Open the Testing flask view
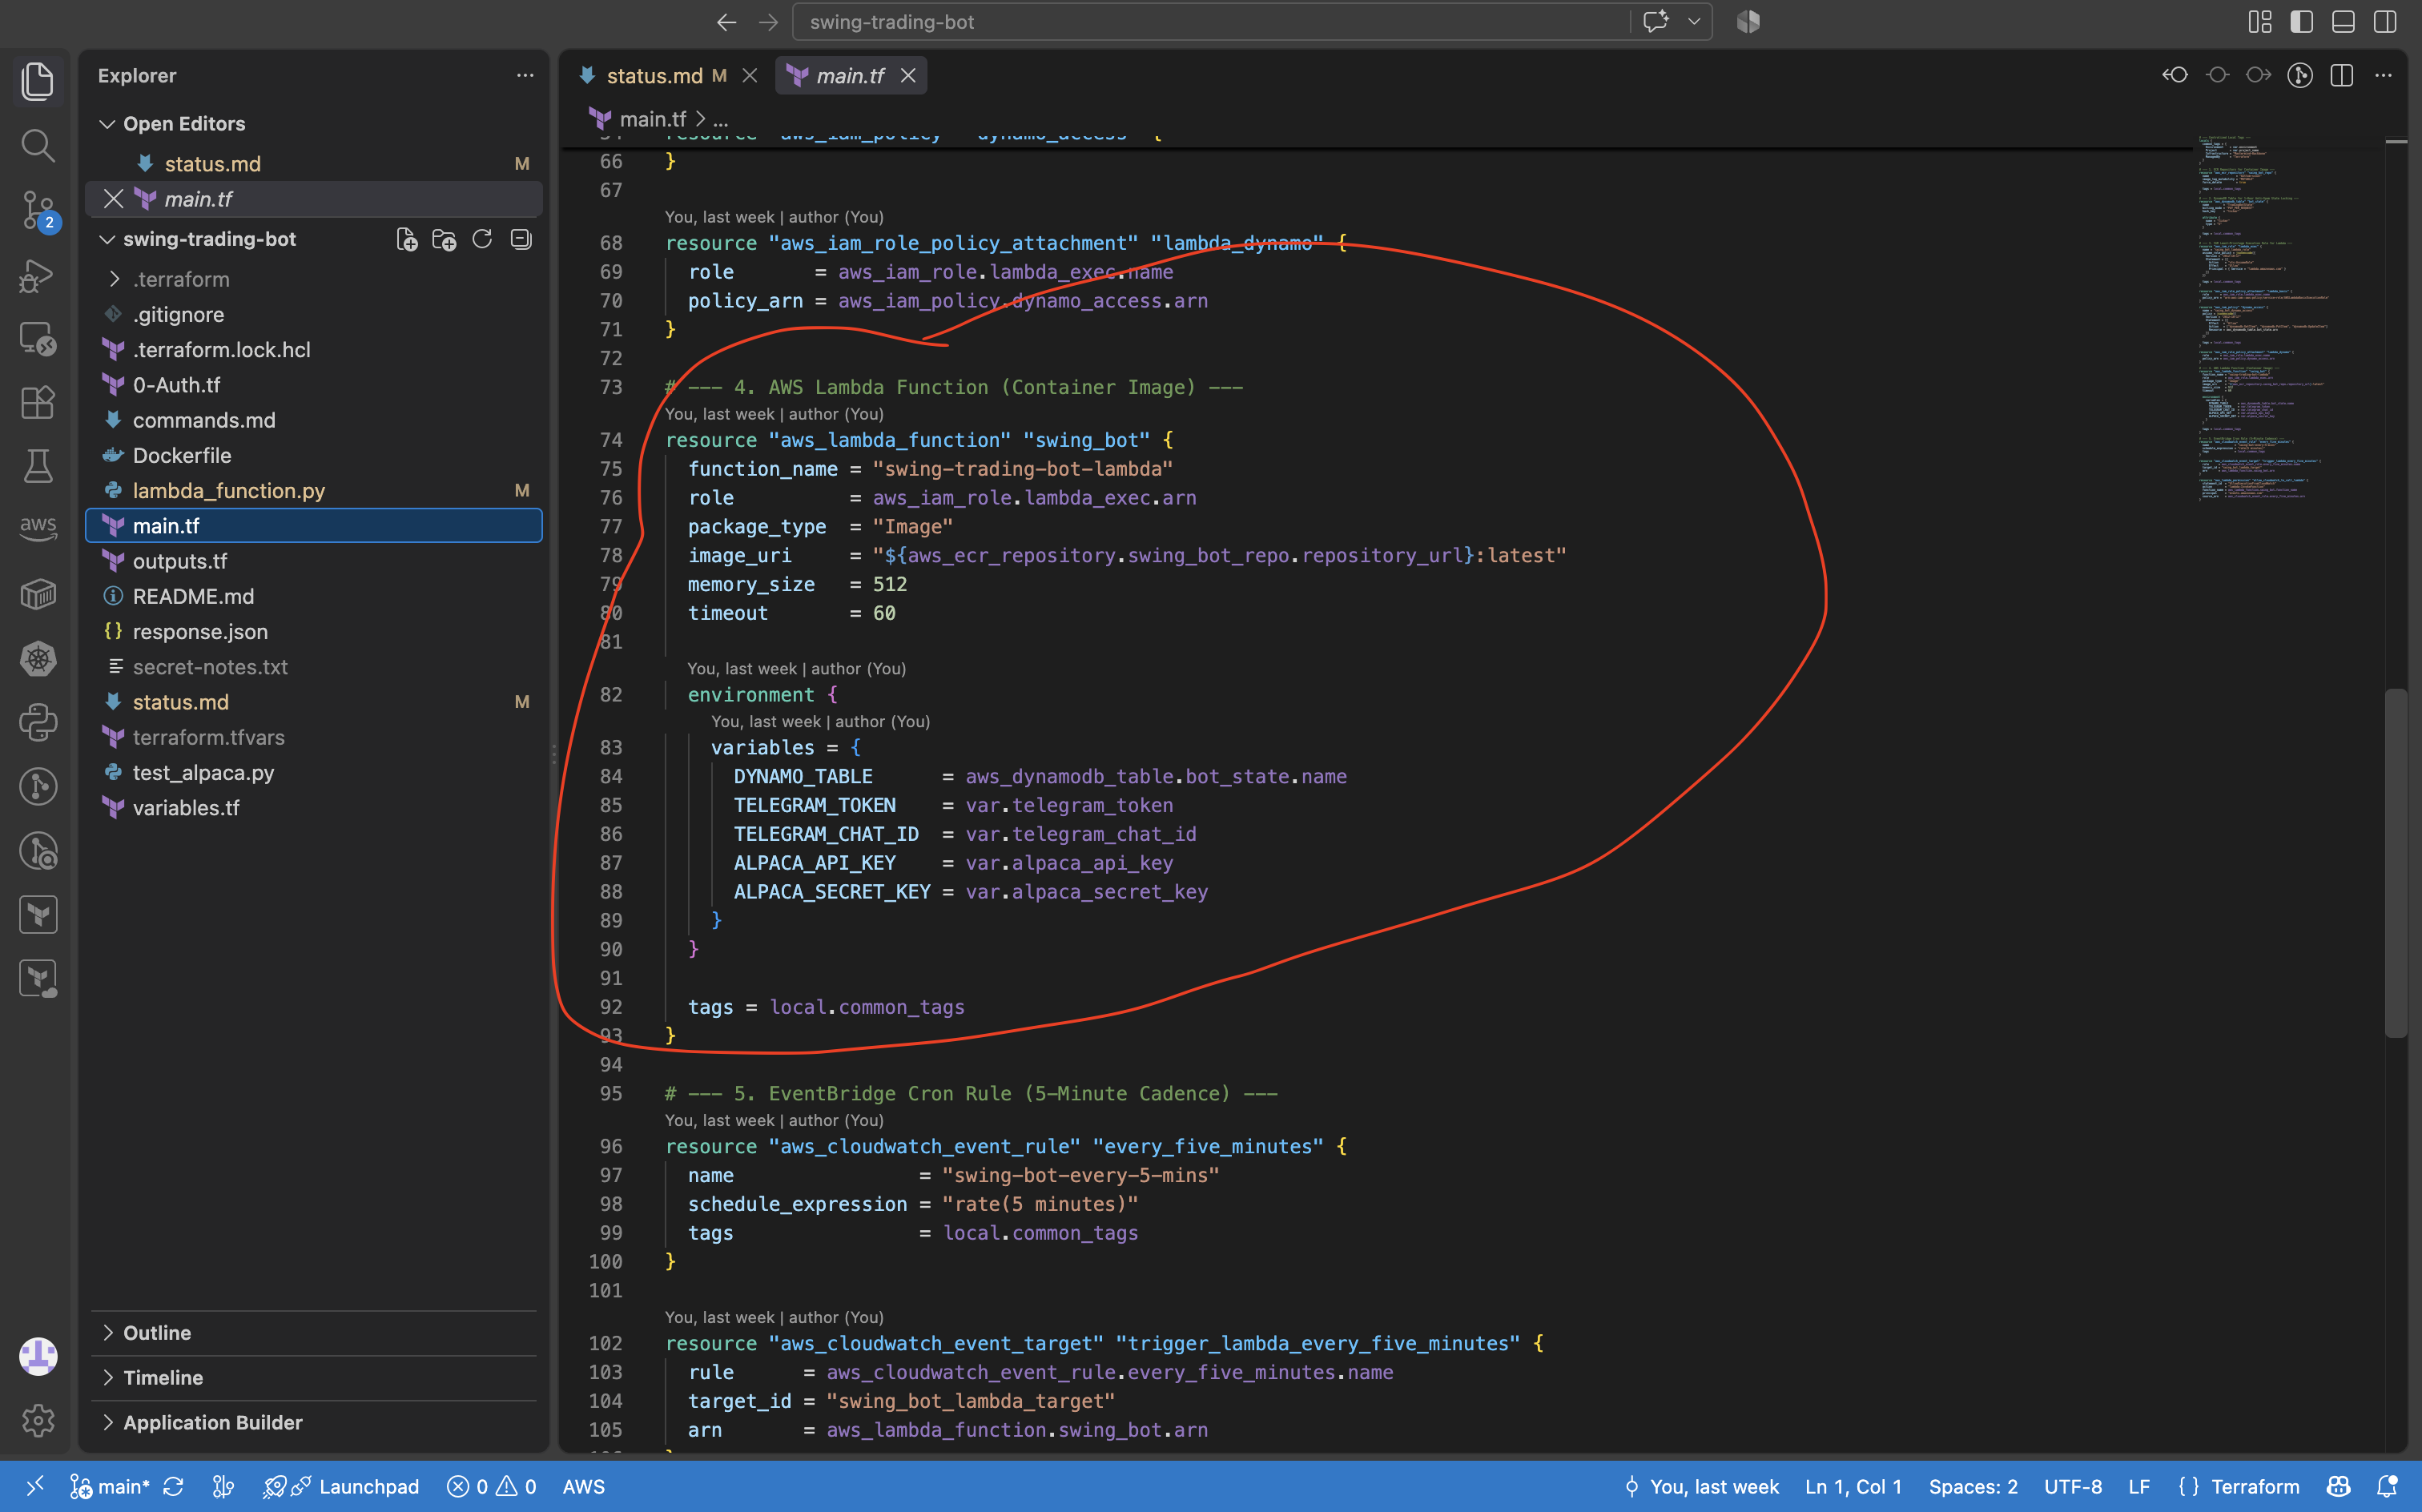 pyautogui.click(x=38, y=466)
